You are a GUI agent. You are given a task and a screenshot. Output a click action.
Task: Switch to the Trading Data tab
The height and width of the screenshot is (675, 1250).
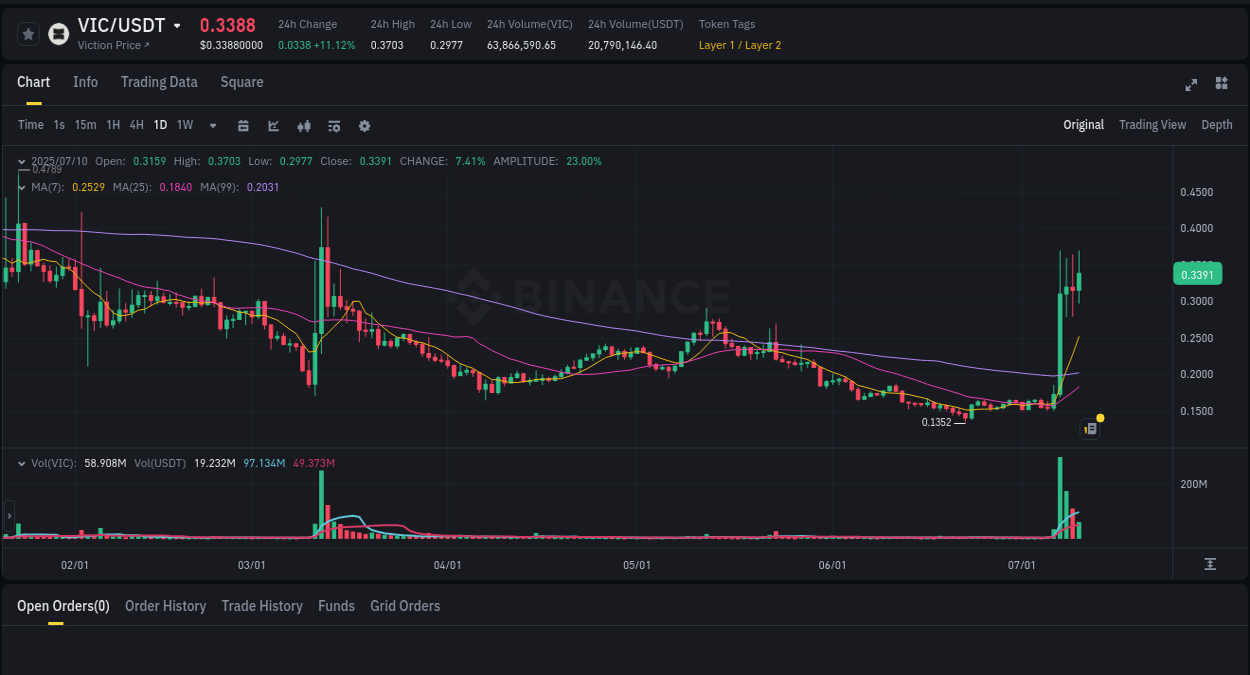[159, 82]
